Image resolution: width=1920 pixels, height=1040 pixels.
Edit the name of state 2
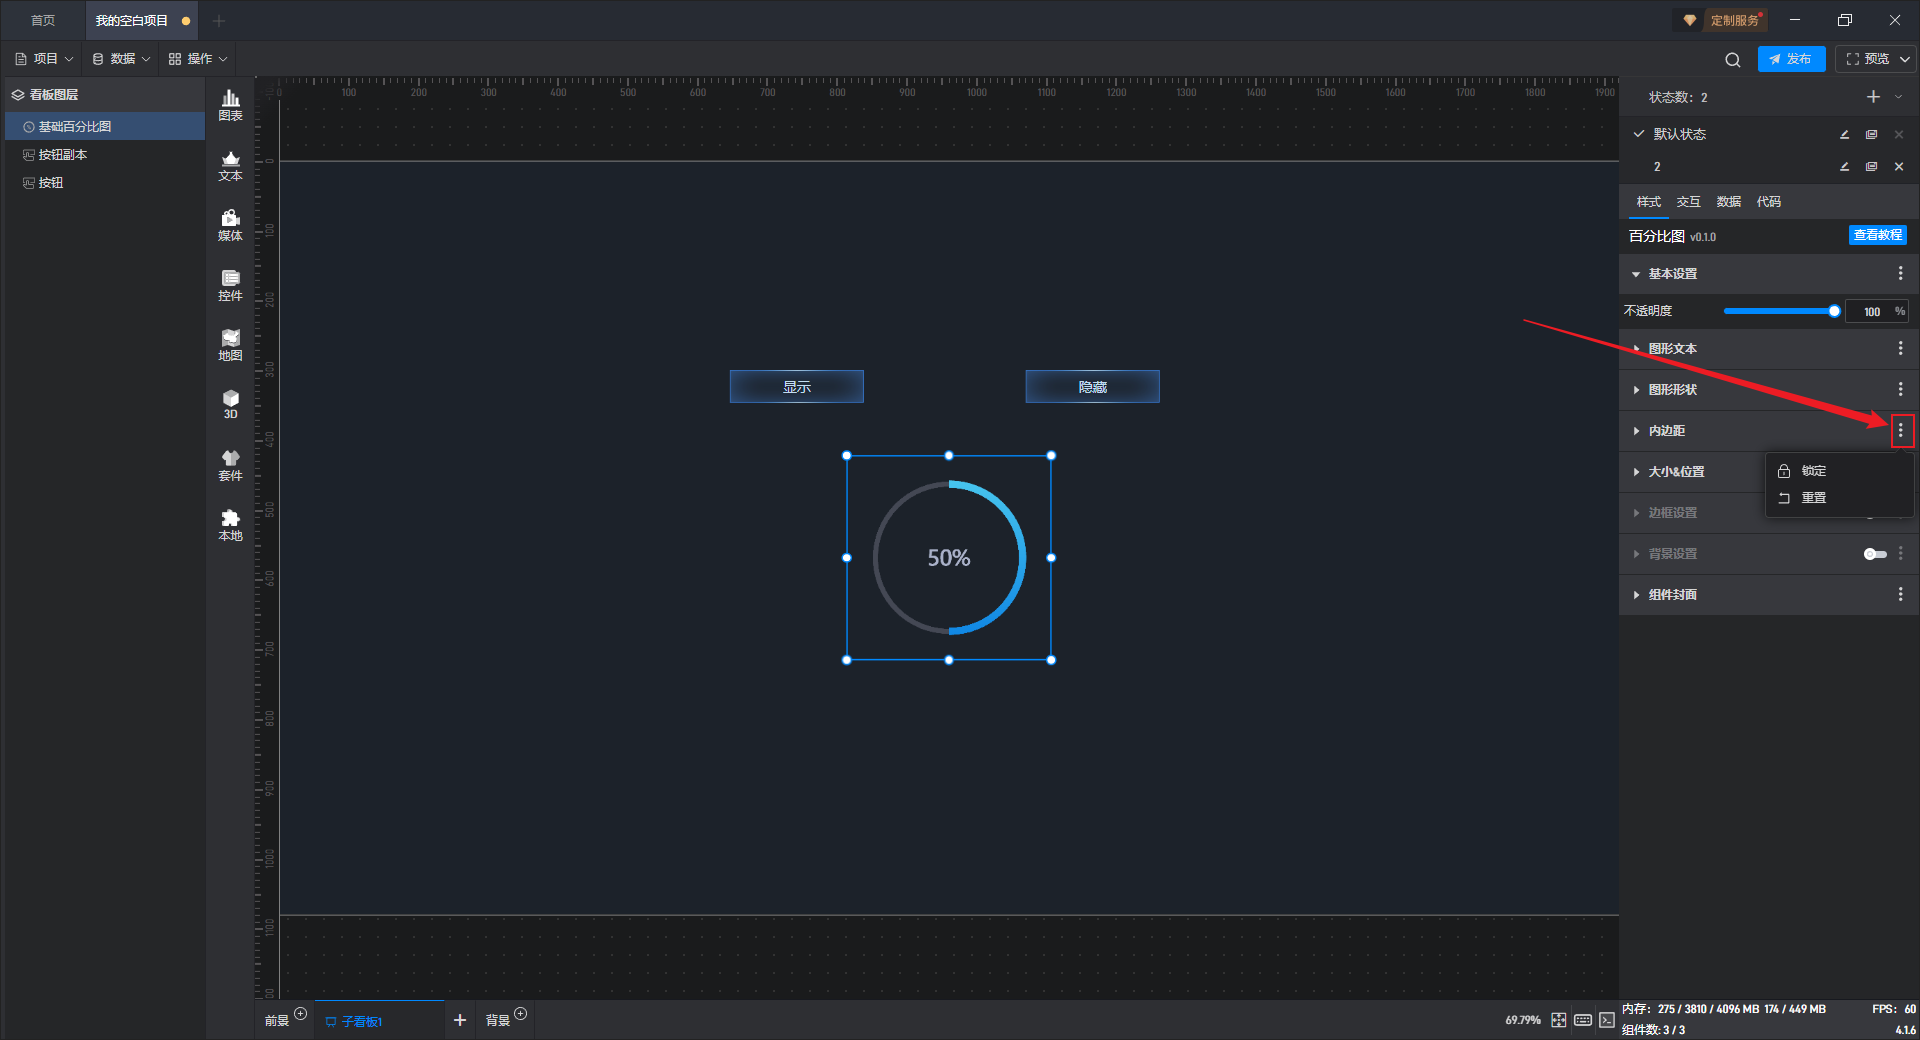1845,167
